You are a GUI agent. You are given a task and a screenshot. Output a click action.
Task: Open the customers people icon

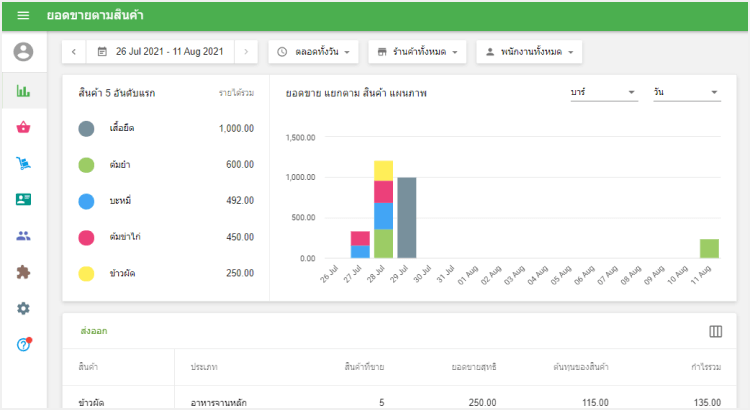(24, 236)
